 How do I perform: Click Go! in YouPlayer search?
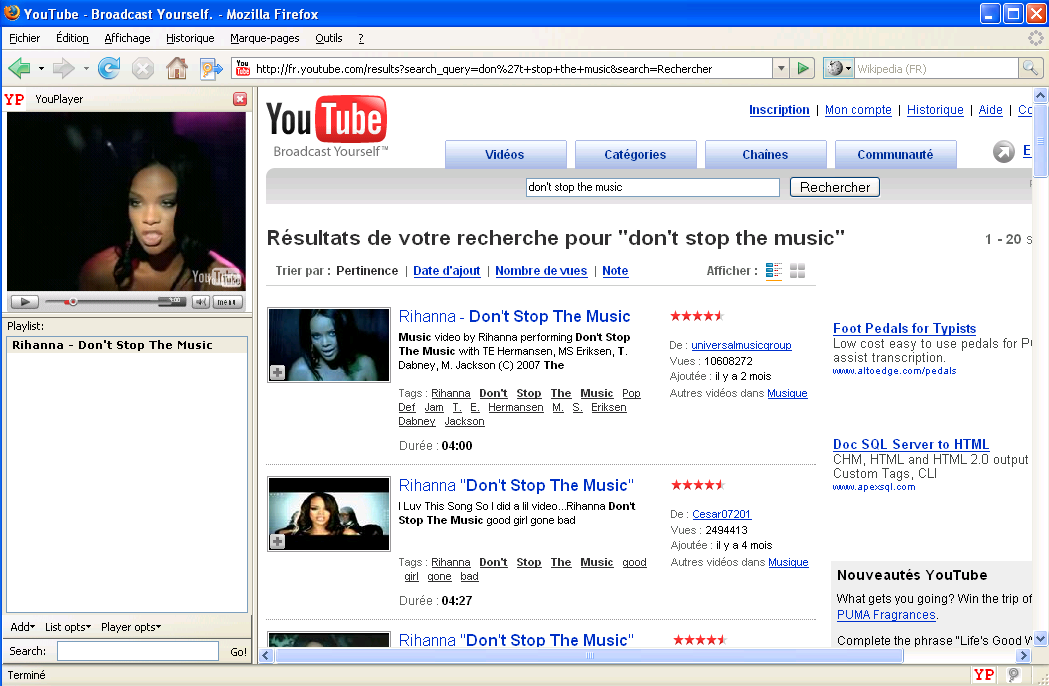tap(238, 652)
